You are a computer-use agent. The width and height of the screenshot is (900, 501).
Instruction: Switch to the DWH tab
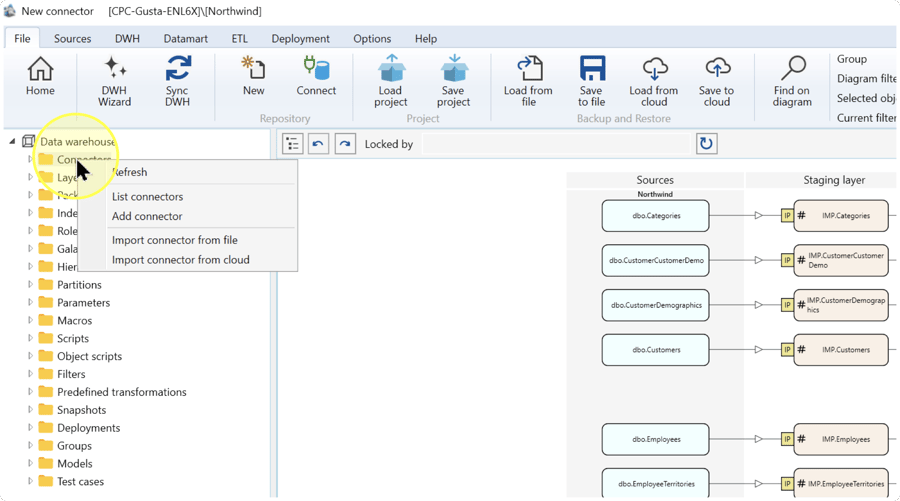point(127,38)
